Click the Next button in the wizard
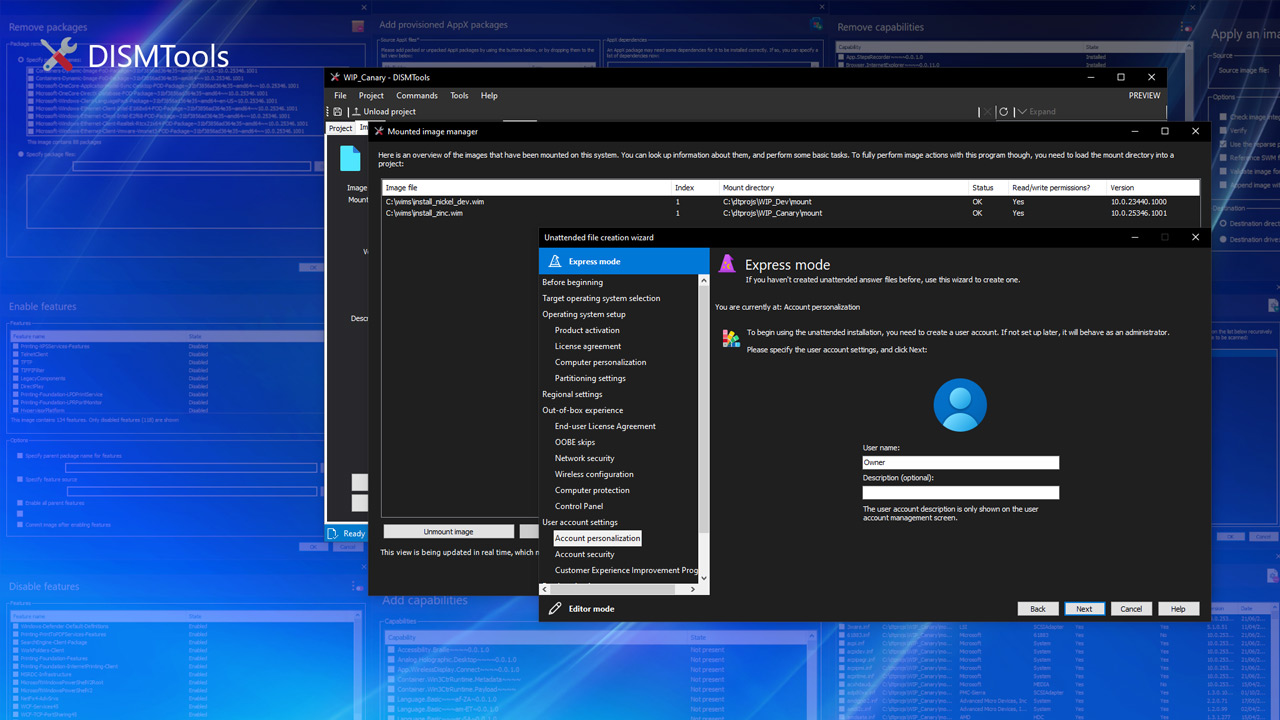Screen dimensions: 1280x720 [1084, 608]
